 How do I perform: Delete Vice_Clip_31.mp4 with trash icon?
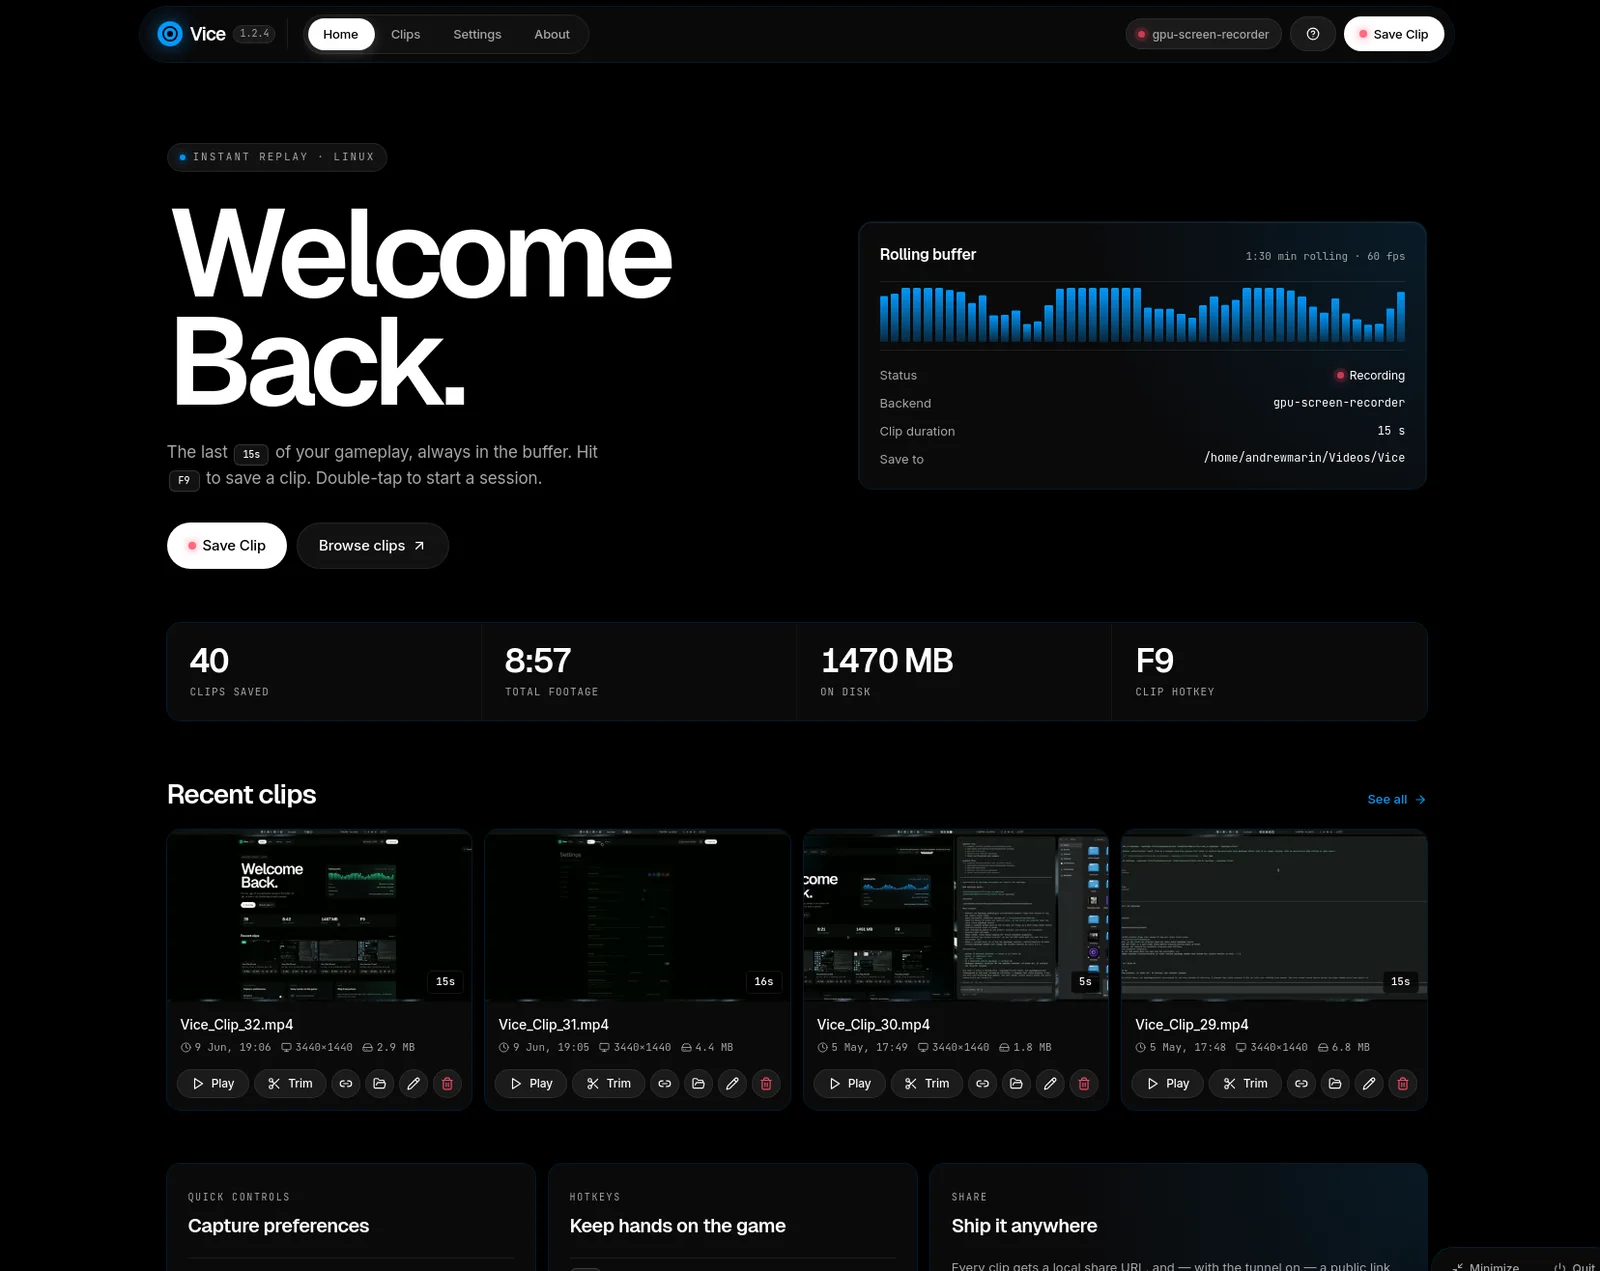click(x=766, y=1083)
